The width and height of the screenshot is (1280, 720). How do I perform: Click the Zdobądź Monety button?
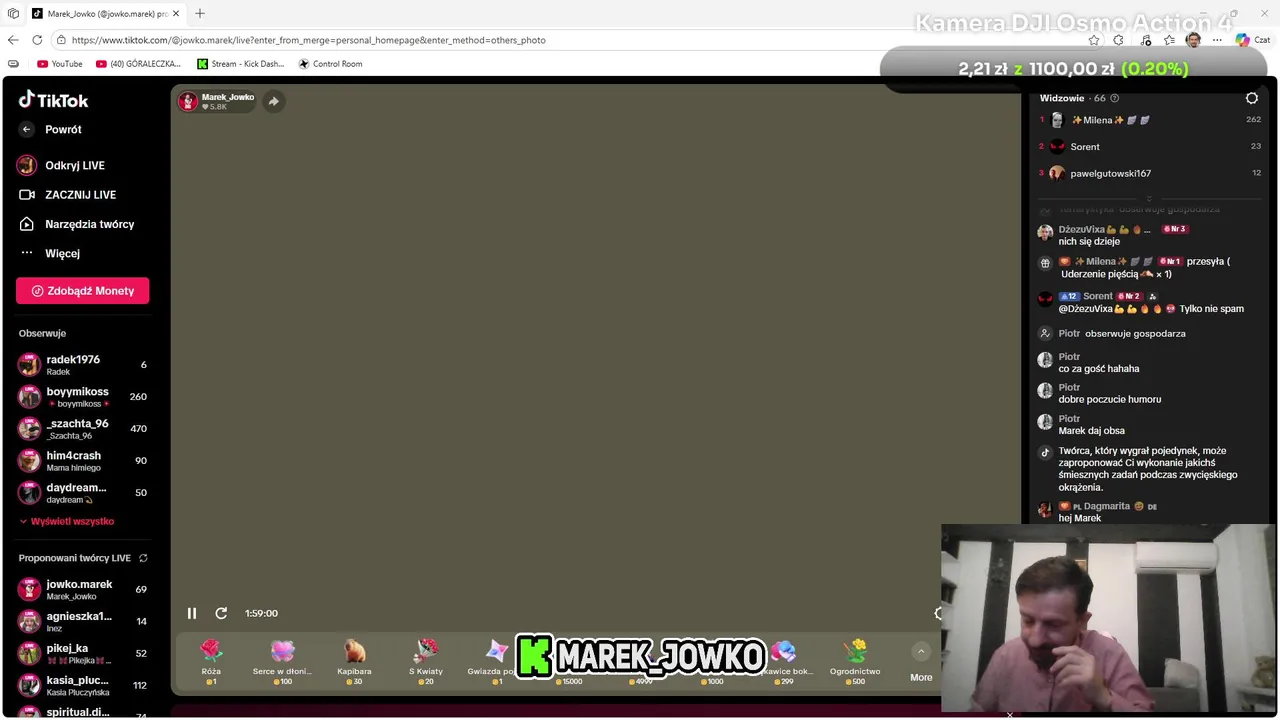82,291
